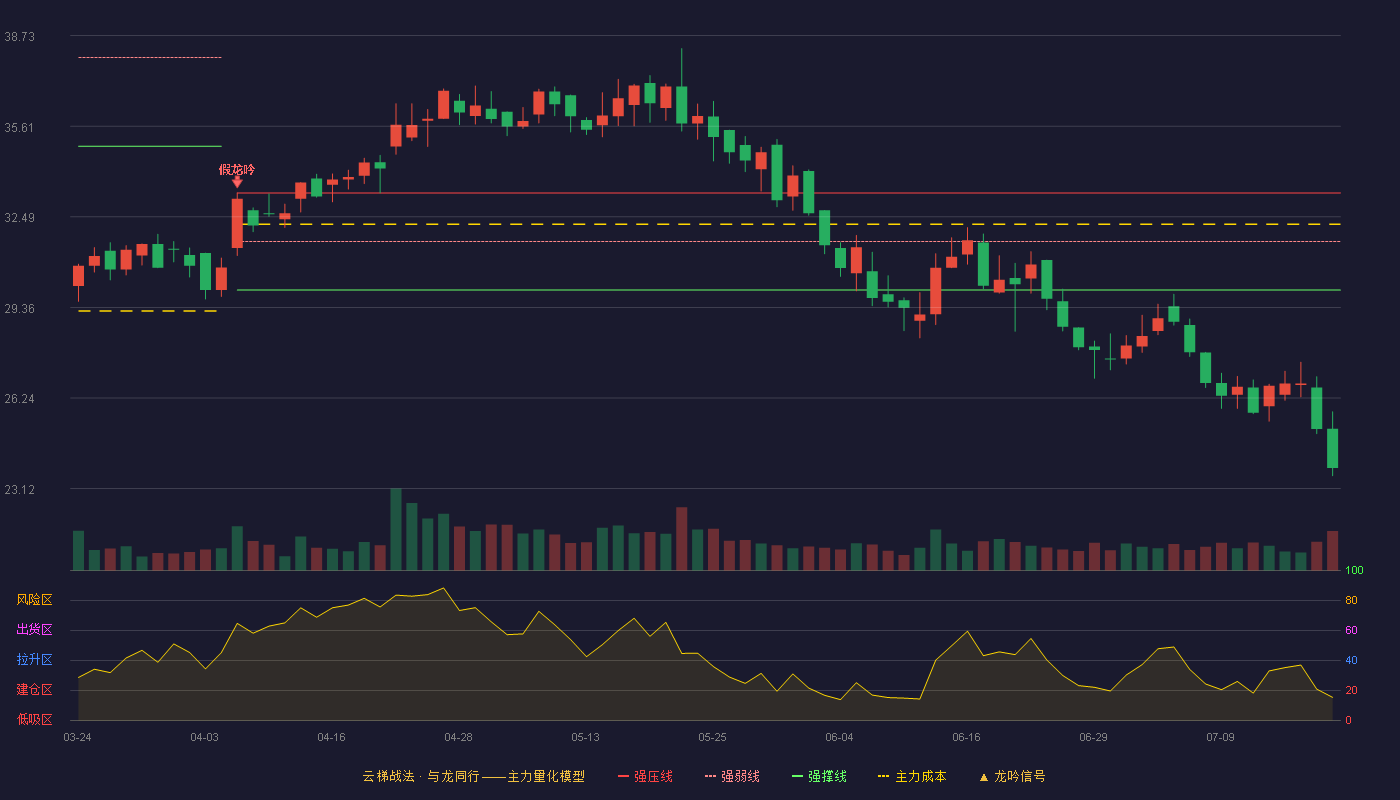The image size is (1400, 800).
Task: Click the 云梯战法 主力量化模型 legend title
Action: click(473, 776)
